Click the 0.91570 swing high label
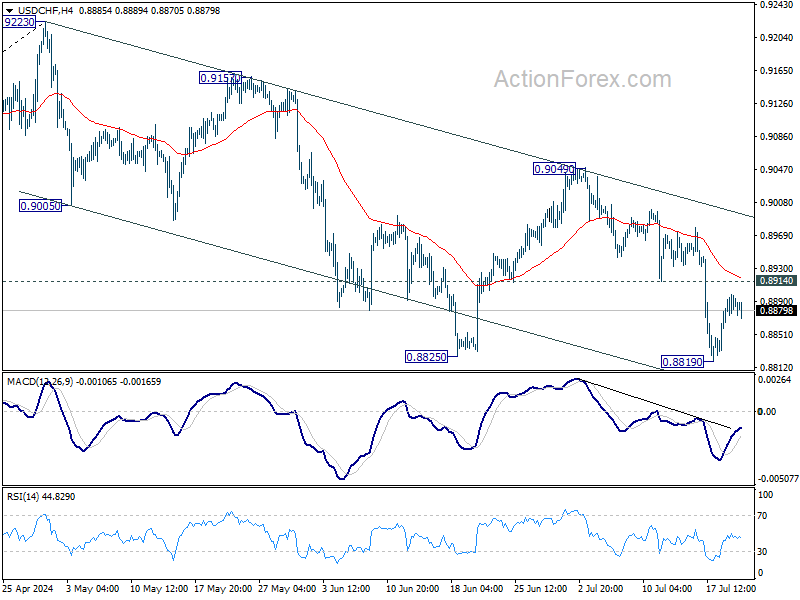Image resolution: width=800 pixels, height=600 pixels. point(220,78)
